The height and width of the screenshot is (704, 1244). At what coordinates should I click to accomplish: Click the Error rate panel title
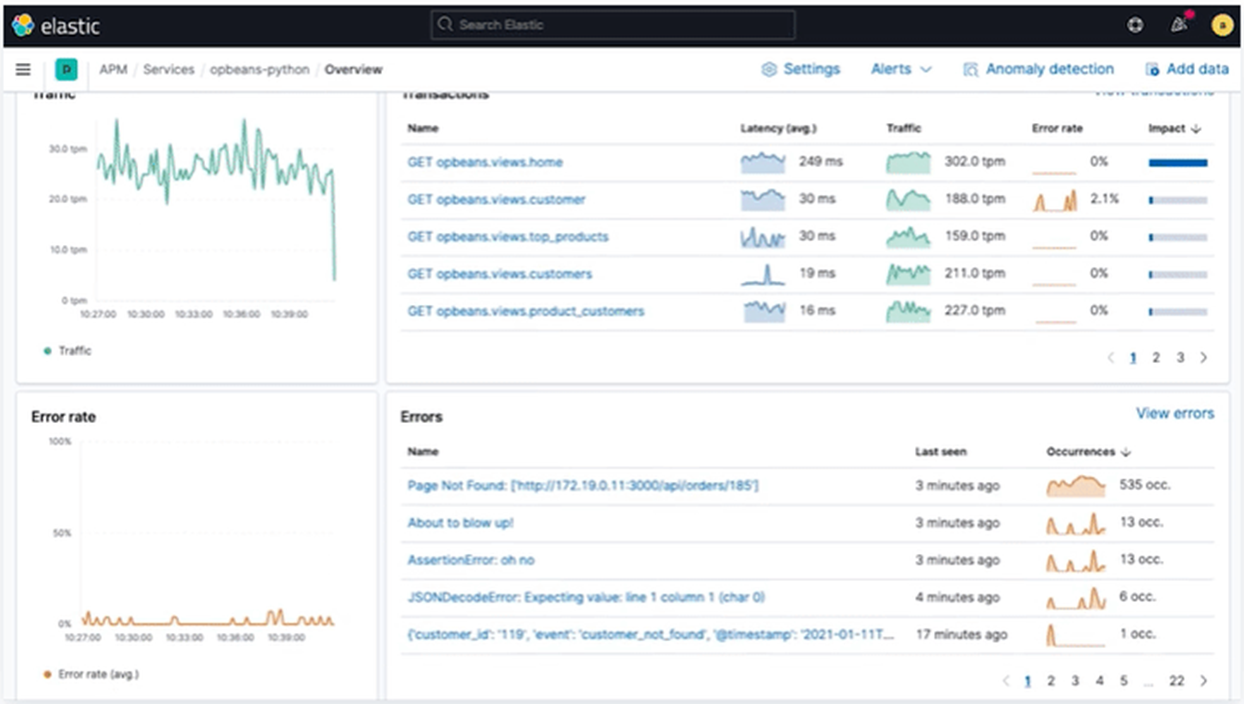point(63,416)
